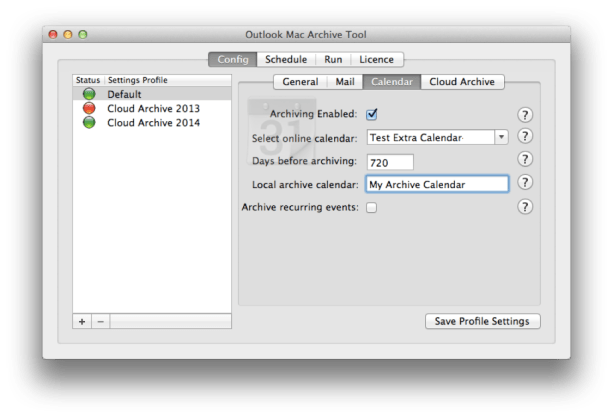Screen dimensions: 613x418
Task: Click the green status icon of Default profile
Action: [x=89, y=94]
